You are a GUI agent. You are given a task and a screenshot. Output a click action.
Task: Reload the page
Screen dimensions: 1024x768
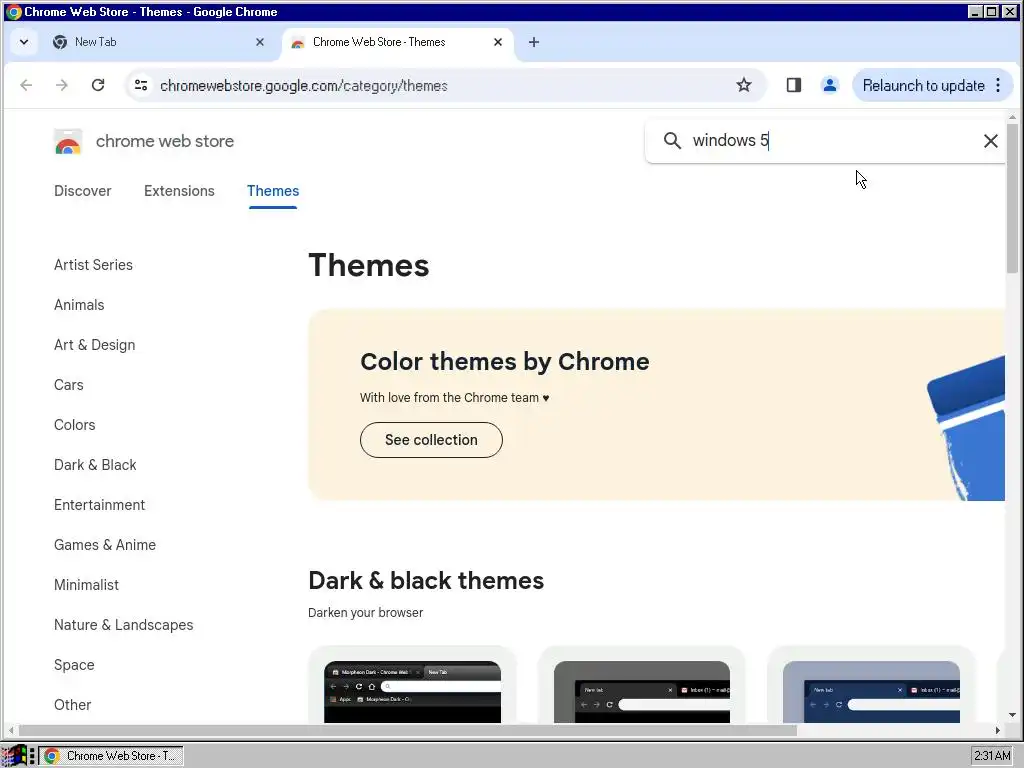click(98, 85)
